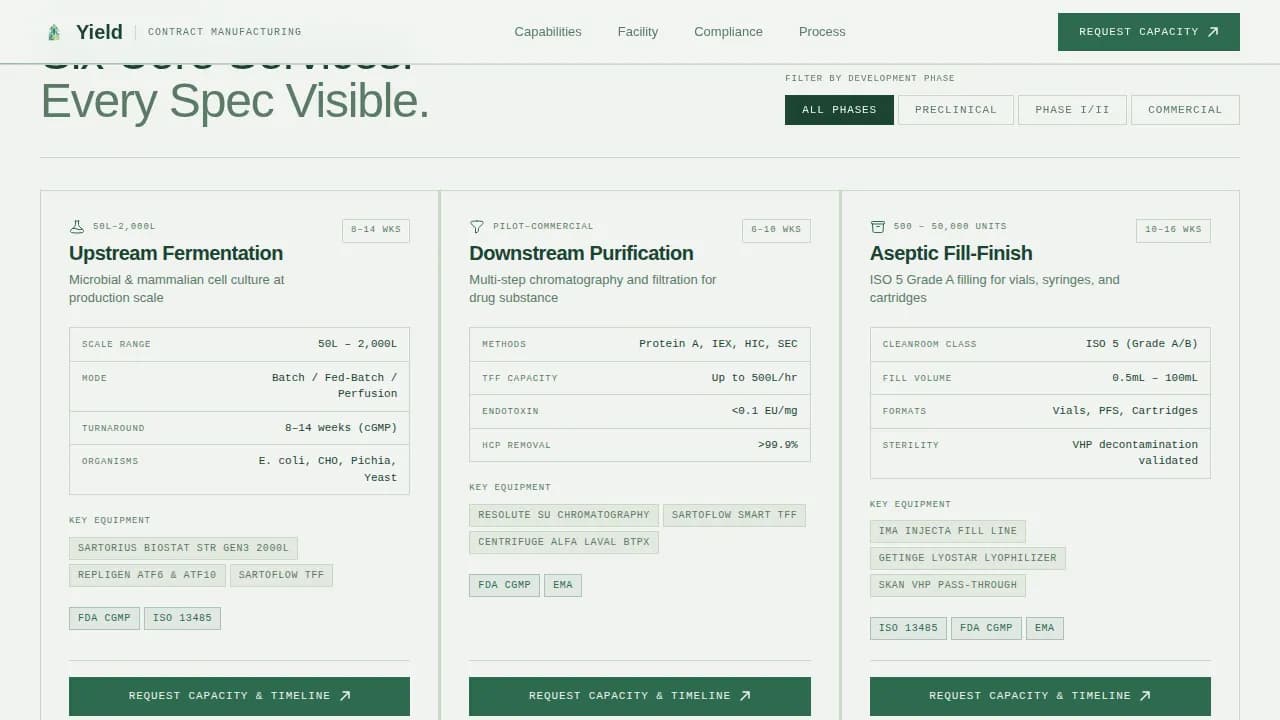
Task: Enable the ALL PHASES filter
Action: coord(839,110)
